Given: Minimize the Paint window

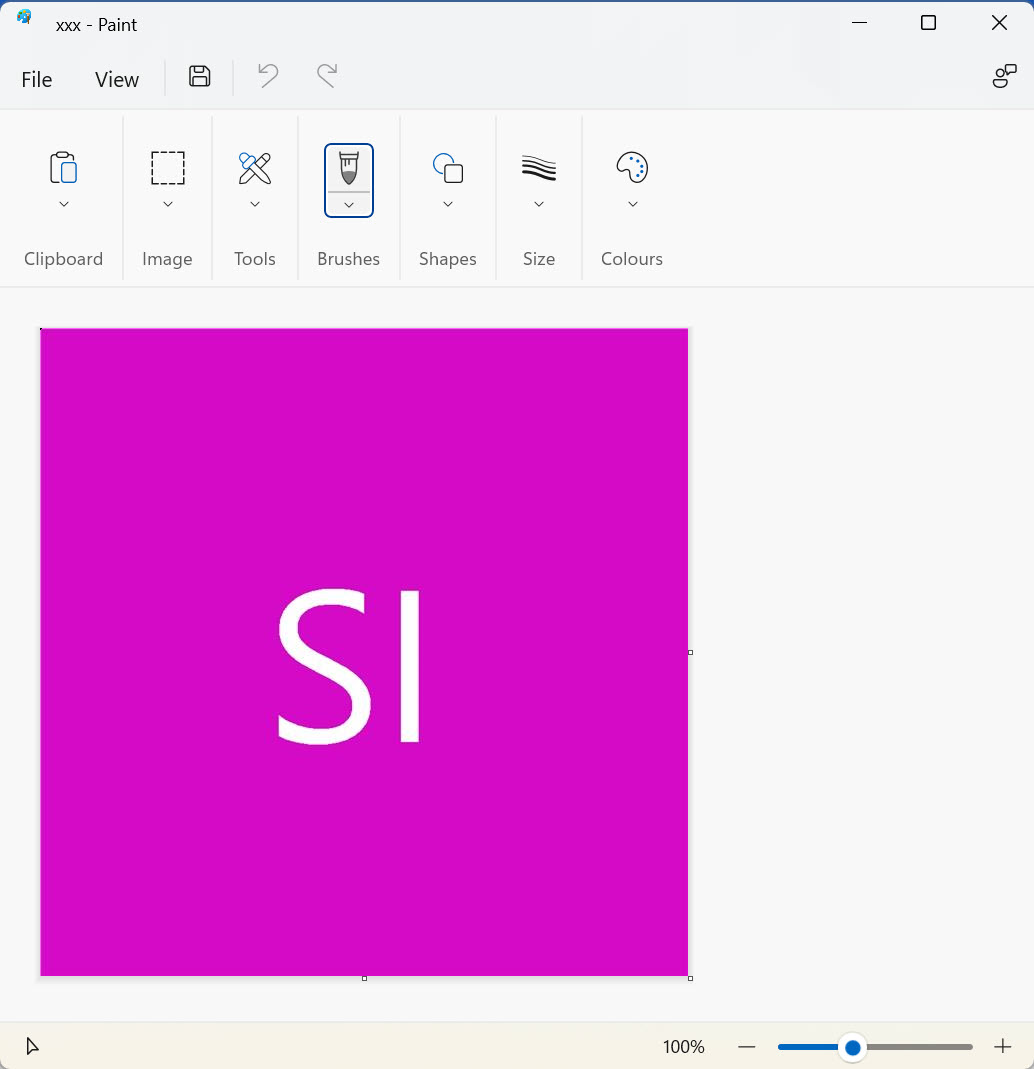Looking at the screenshot, I should click(860, 22).
